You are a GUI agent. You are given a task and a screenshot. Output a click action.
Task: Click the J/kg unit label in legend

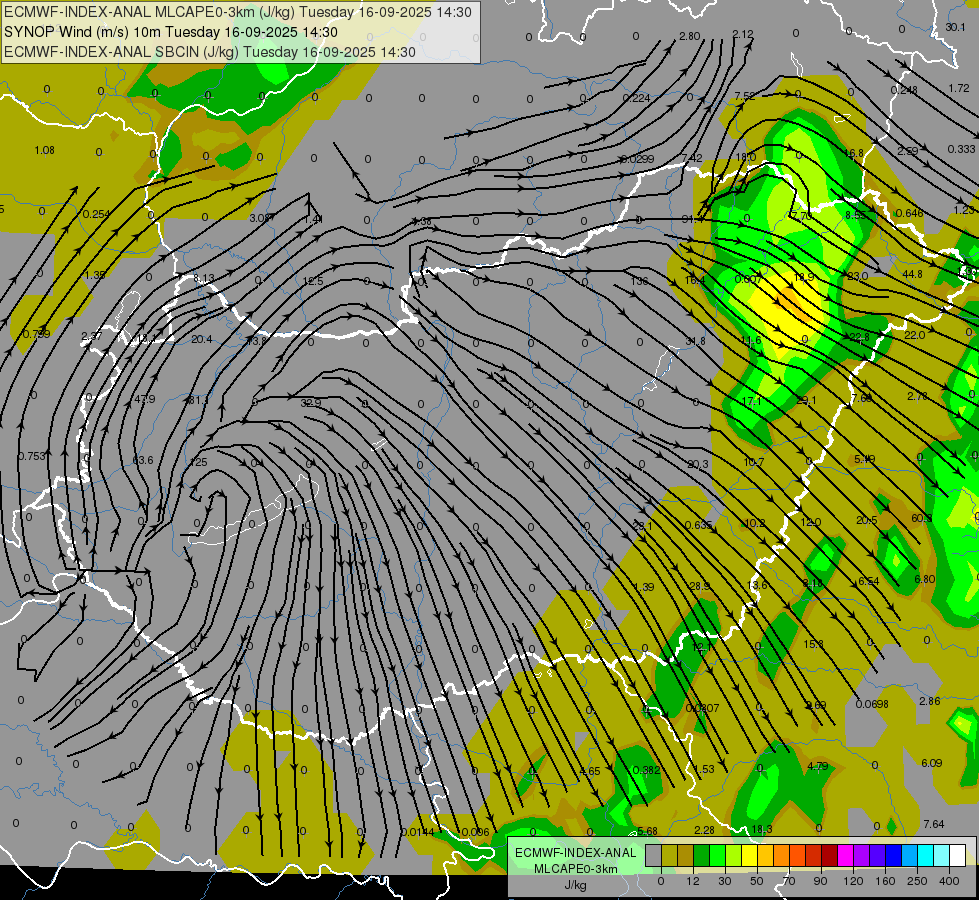pos(576,885)
